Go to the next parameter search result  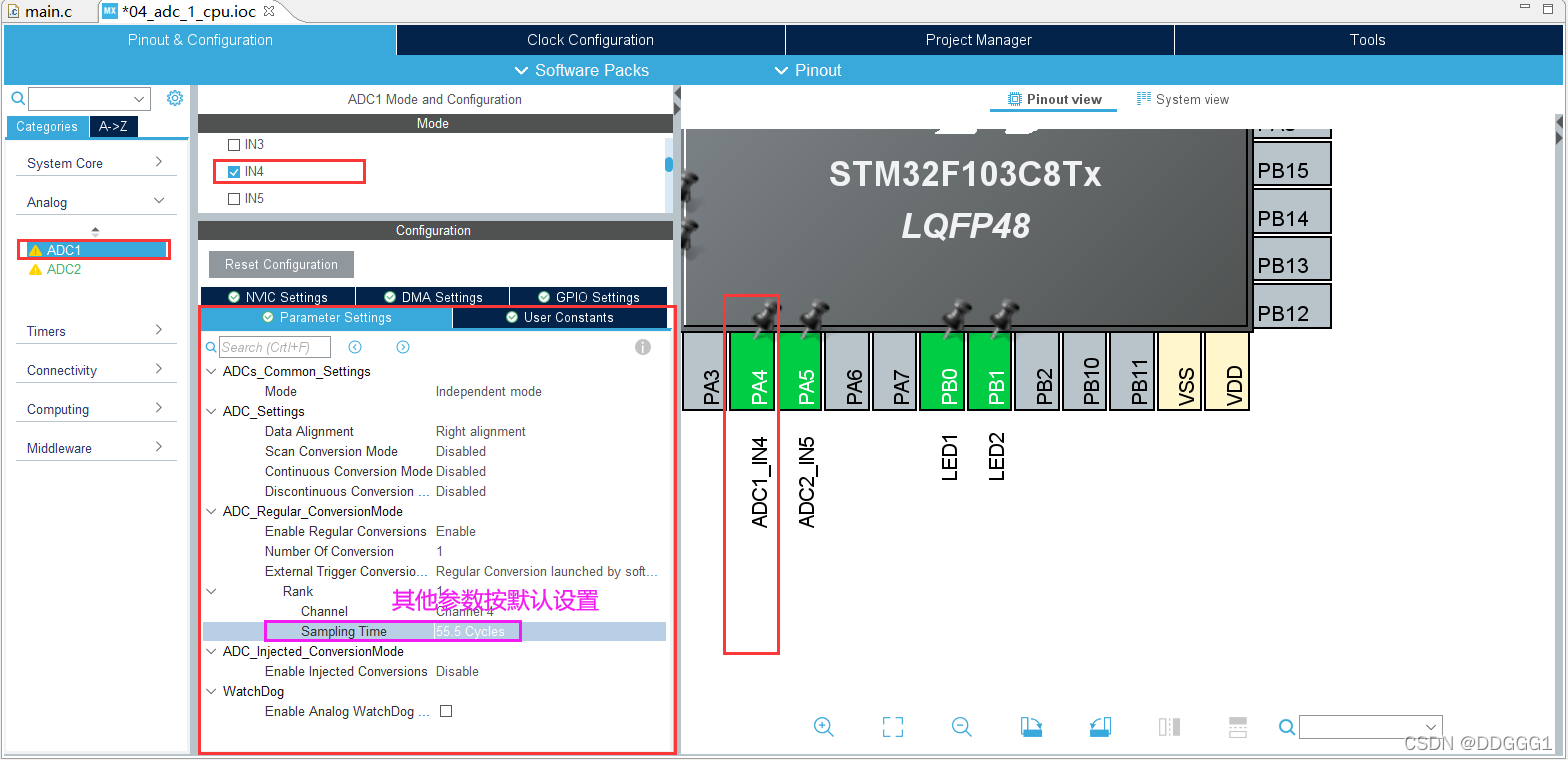403,347
